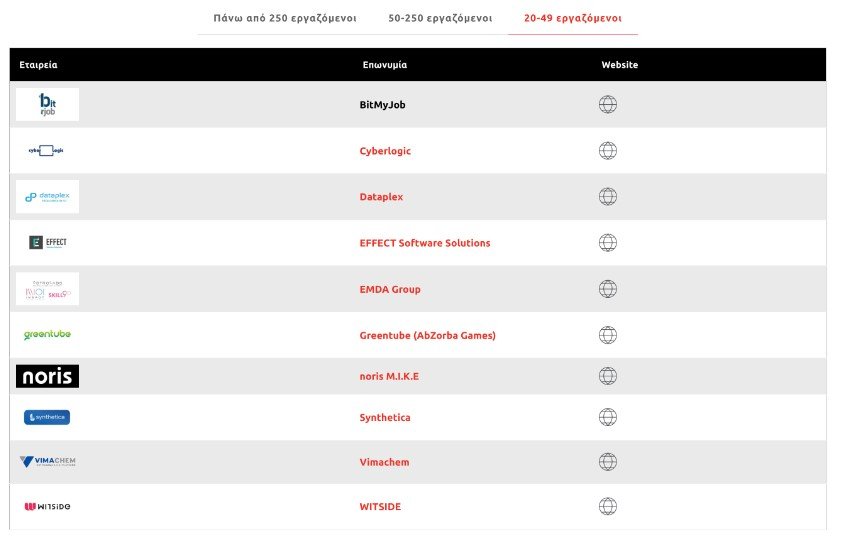Switch to the 'Πάνω από 250 εργαζόμενοι' tab
Screen dimensions: 845x538
(284, 18)
